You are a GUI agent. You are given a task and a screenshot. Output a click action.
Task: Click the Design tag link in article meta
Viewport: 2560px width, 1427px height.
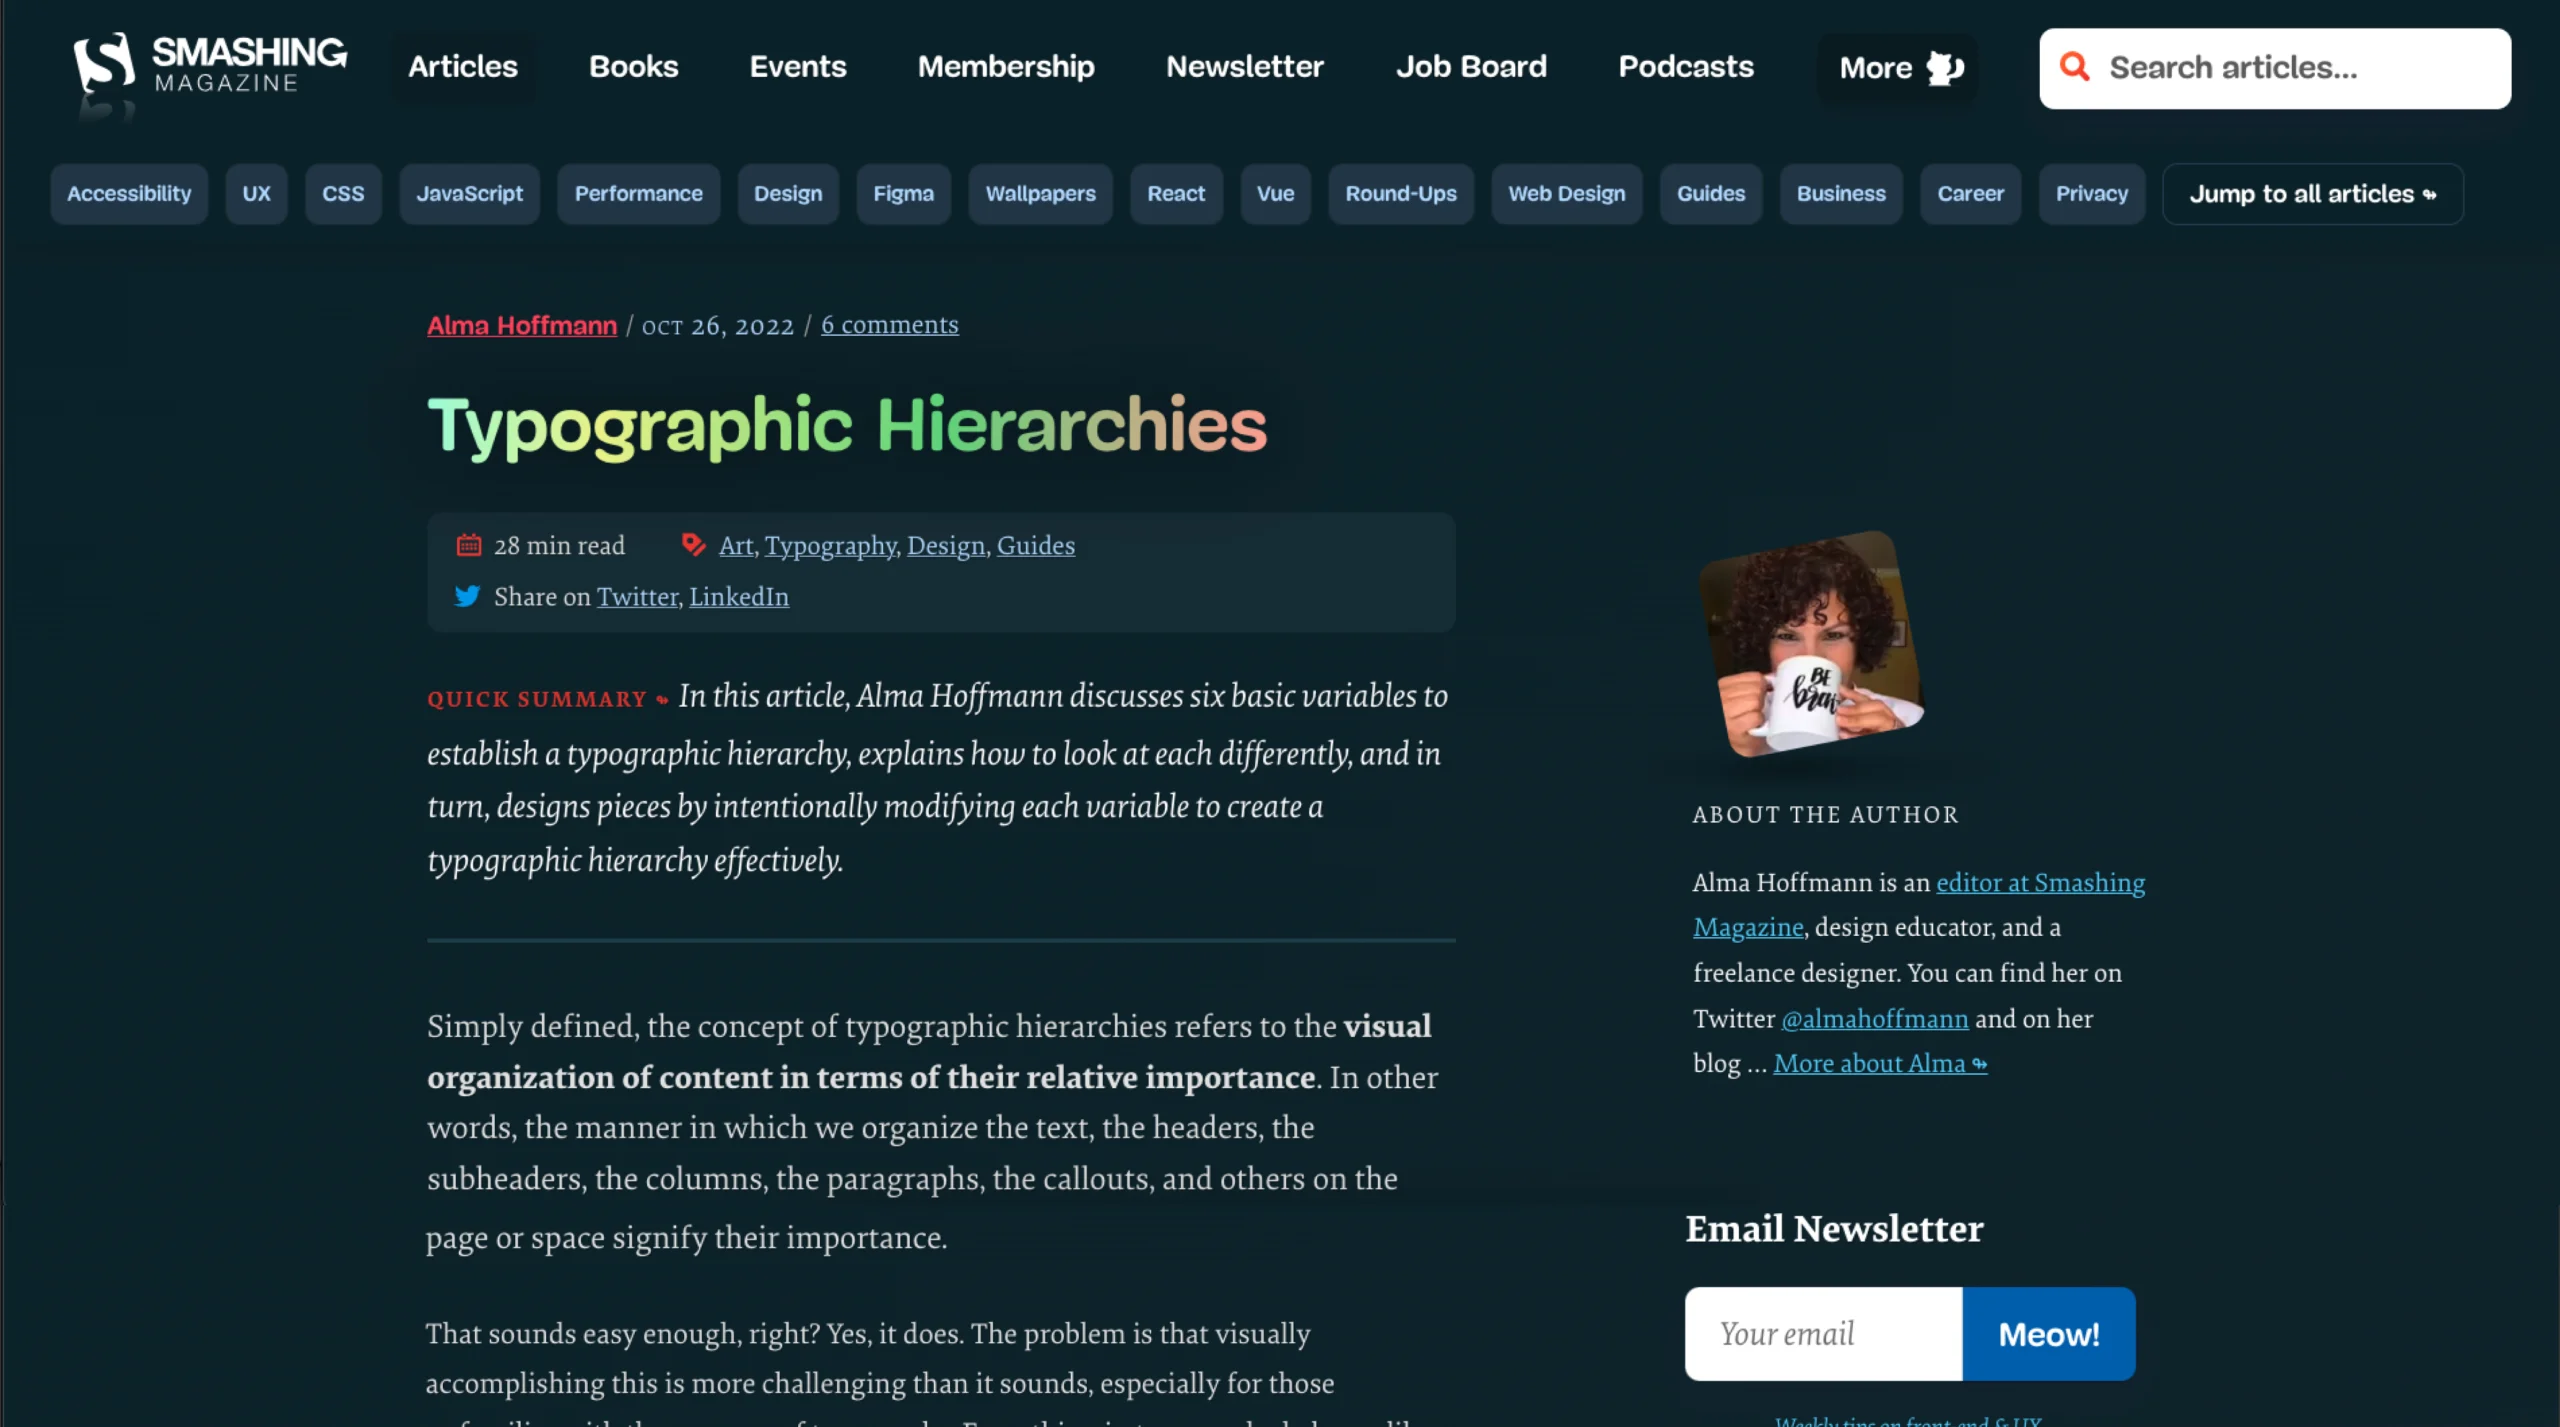(x=945, y=545)
